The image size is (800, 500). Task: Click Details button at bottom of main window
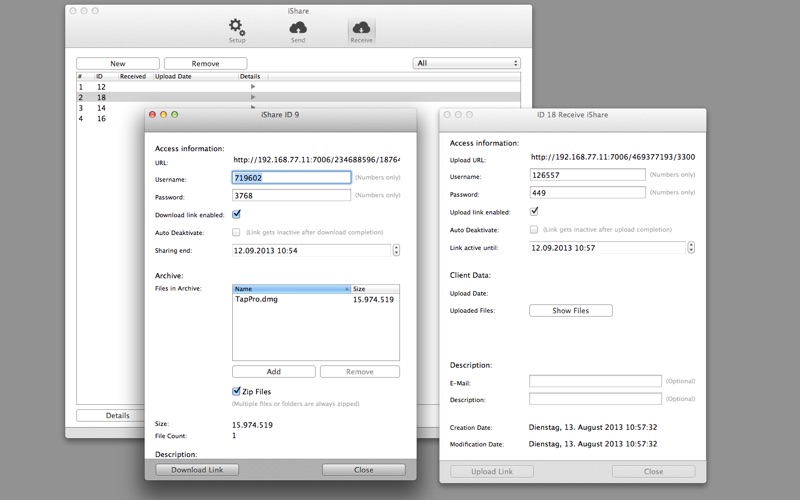tap(117, 415)
